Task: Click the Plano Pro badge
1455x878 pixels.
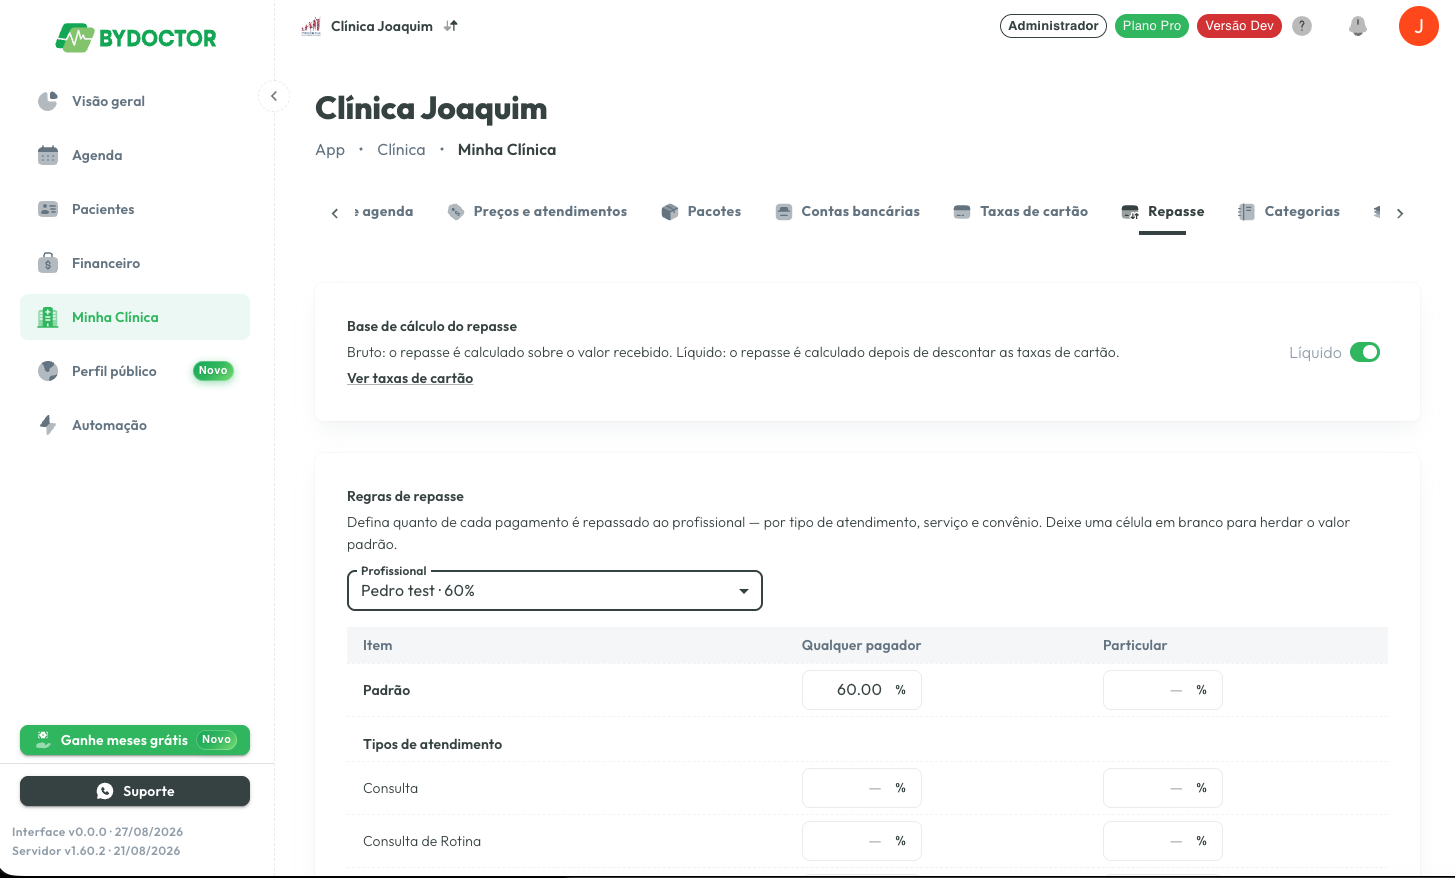Action: point(1152,26)
